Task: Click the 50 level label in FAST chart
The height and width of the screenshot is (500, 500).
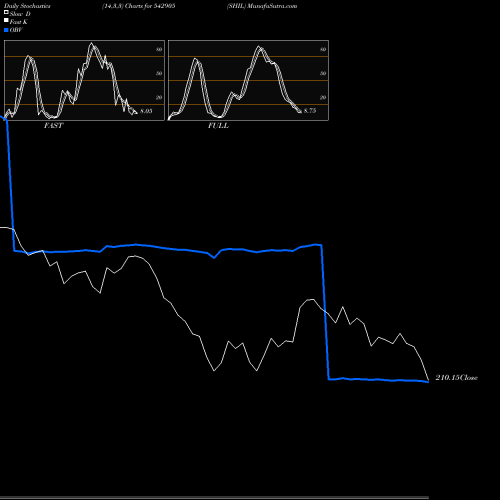Action: [159, 73]
